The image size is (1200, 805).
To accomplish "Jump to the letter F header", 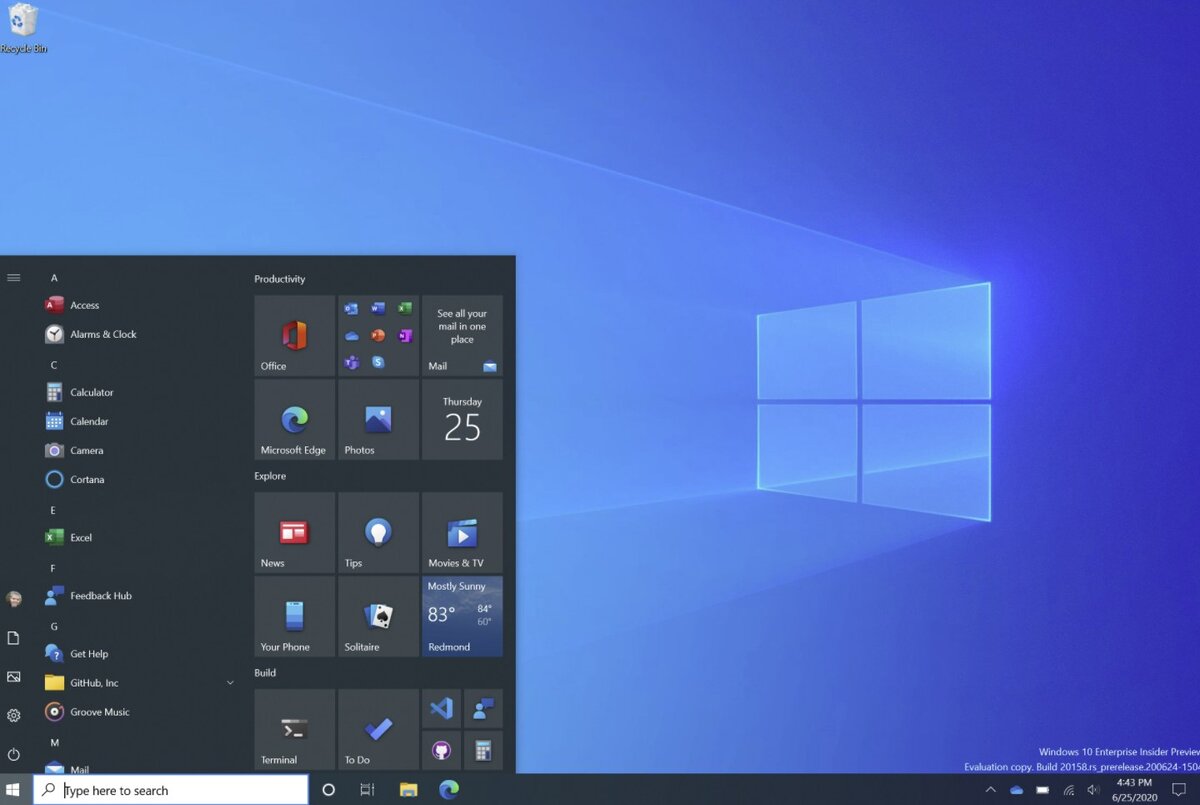I will pyautogui.click(x=53, y=568).
